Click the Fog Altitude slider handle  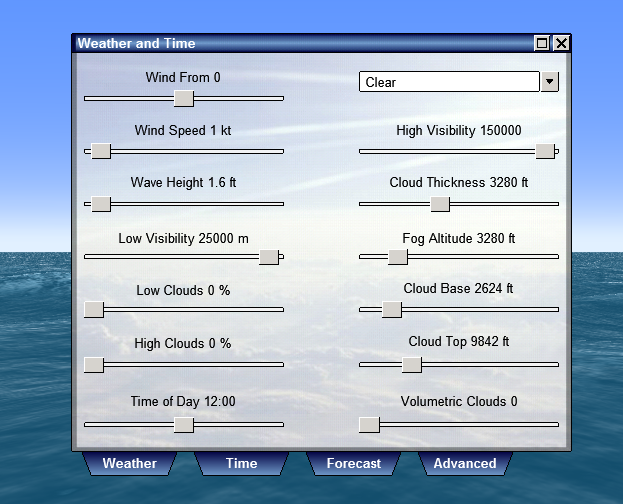click(x=398, y=257)
